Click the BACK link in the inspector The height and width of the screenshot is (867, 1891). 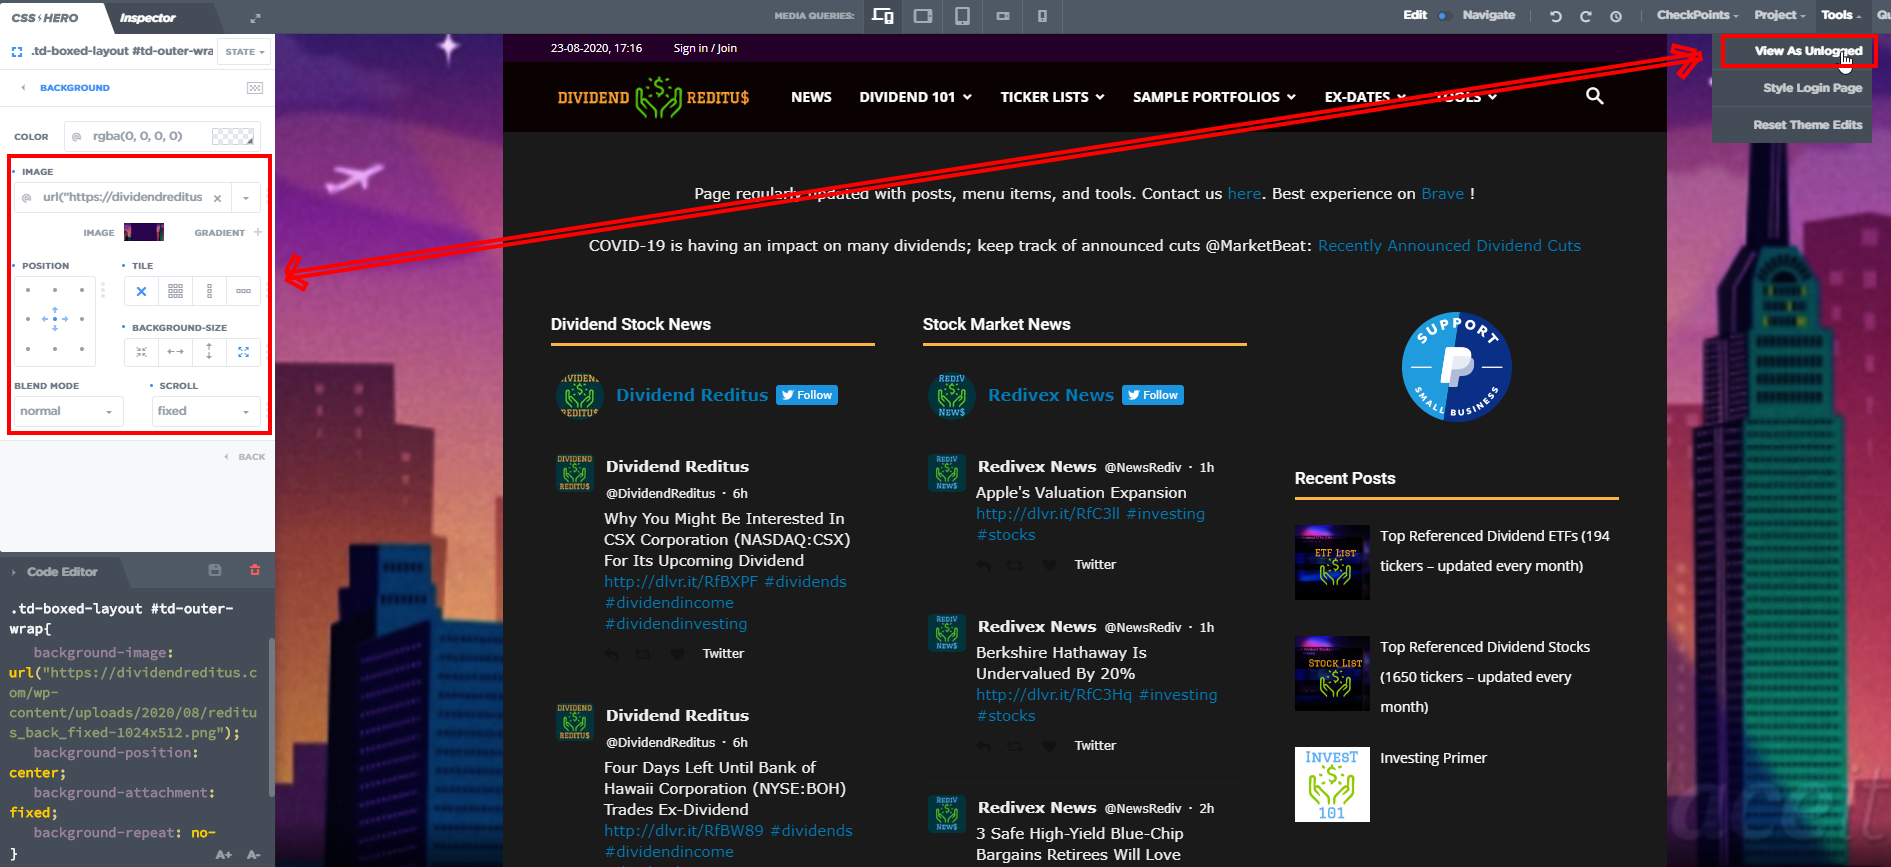point(246,457)
